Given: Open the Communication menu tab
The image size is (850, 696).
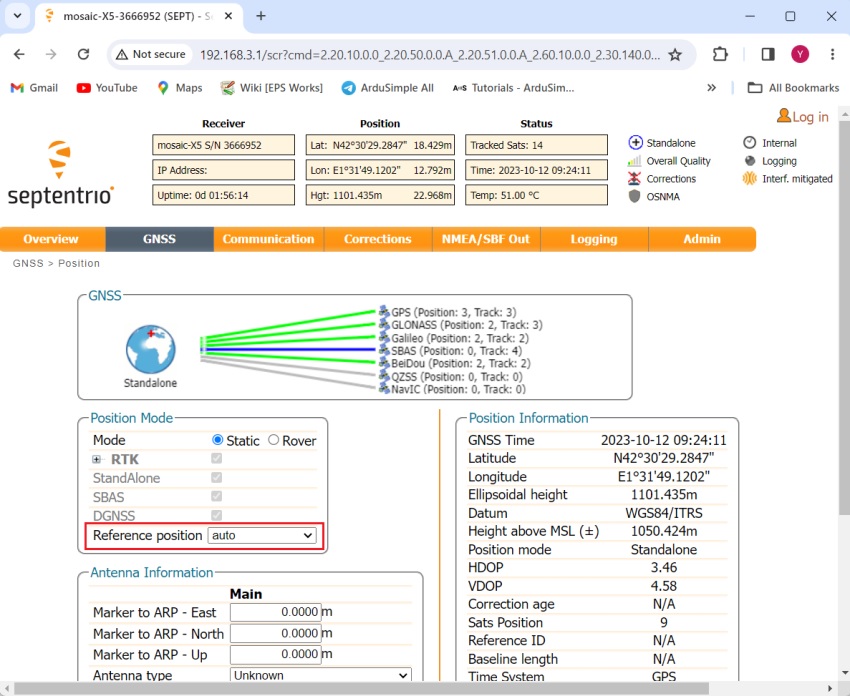Looking at the screenshot, I should [268, 239].
